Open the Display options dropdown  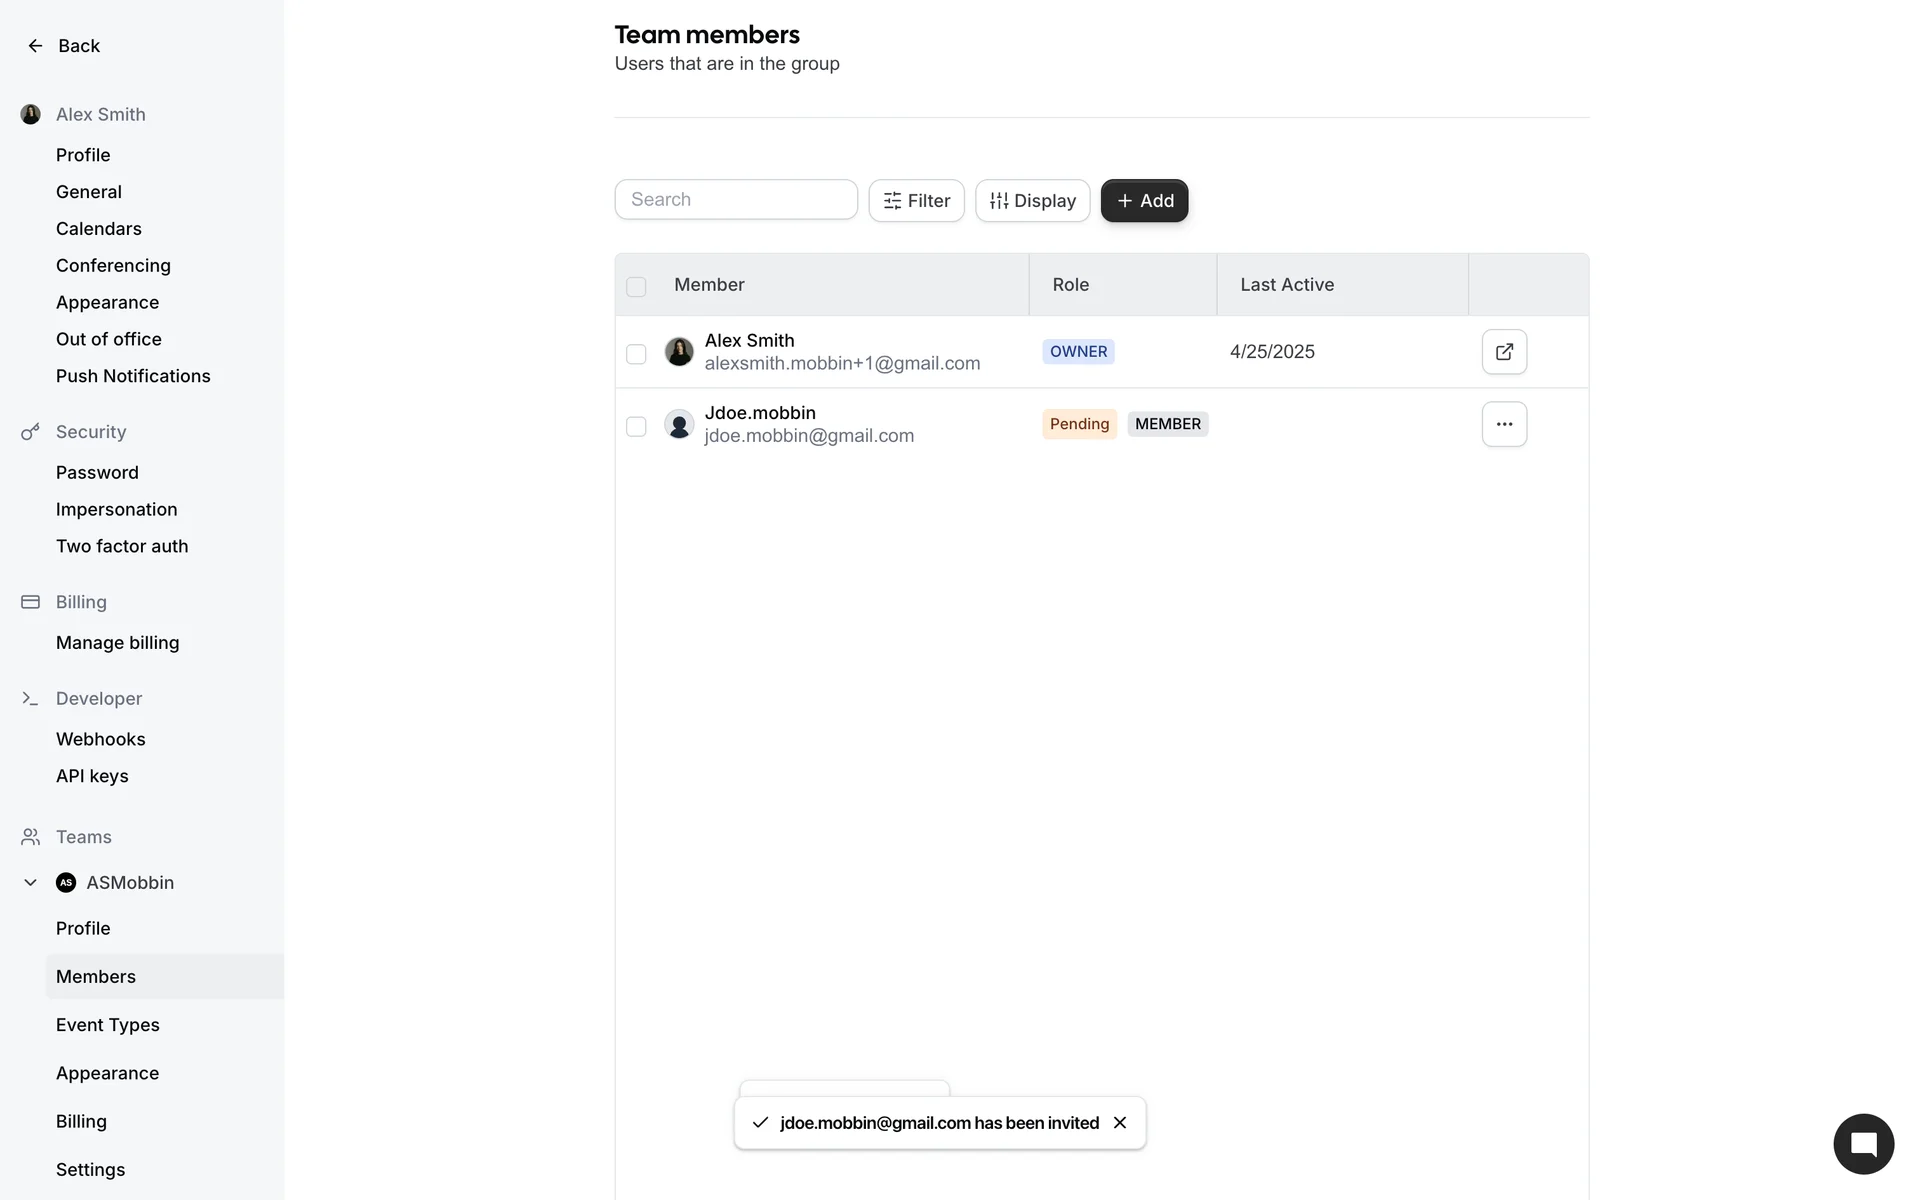(x=1032, y=201)
